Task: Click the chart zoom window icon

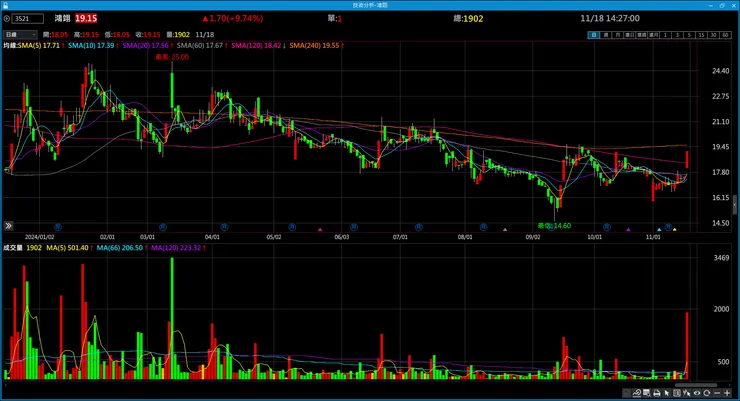Action: click(647, 393)
